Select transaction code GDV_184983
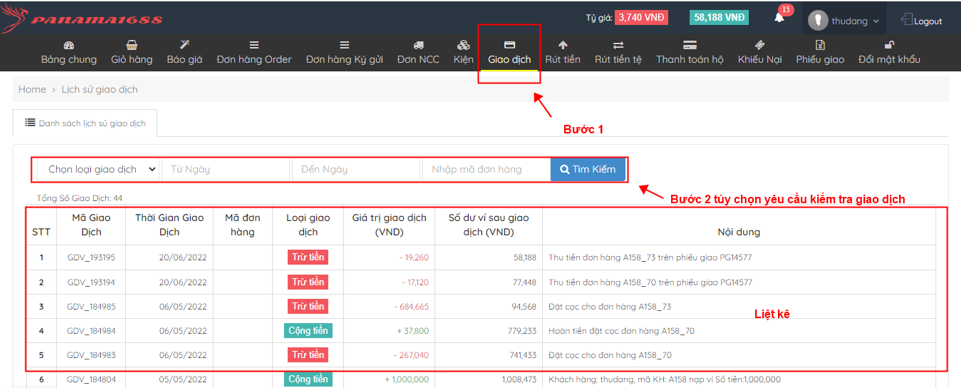Screen dimensions: 961x390 (x=91, y=354)
